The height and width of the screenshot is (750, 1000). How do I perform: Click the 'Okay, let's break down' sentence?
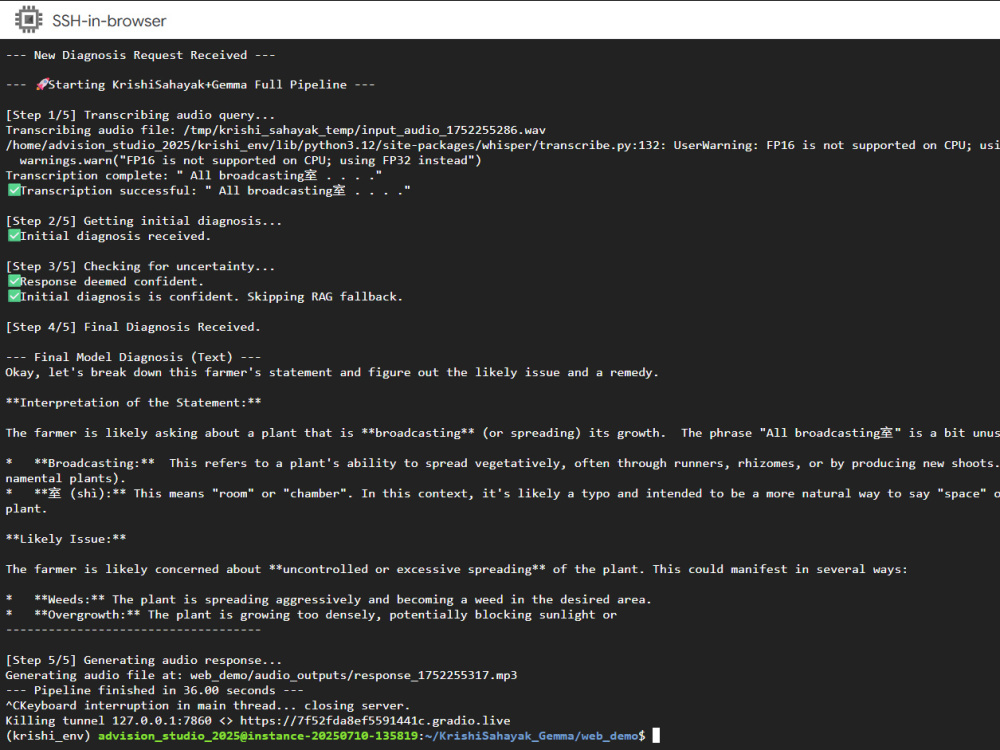coord(332,372)
